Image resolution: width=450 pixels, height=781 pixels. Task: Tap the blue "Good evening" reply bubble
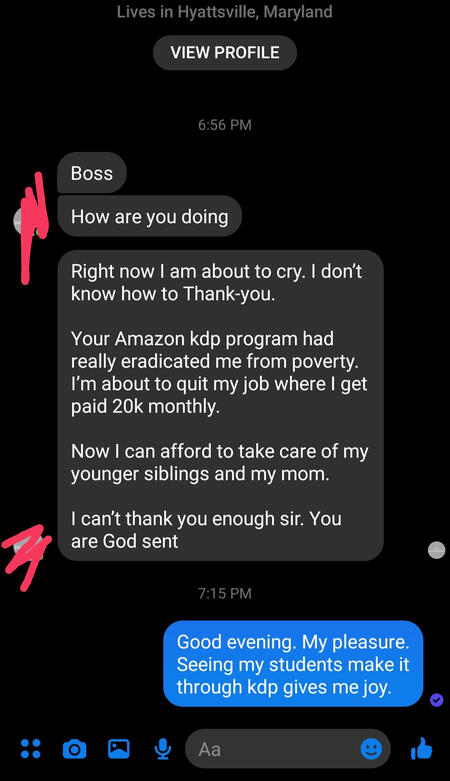coord(294,664)
